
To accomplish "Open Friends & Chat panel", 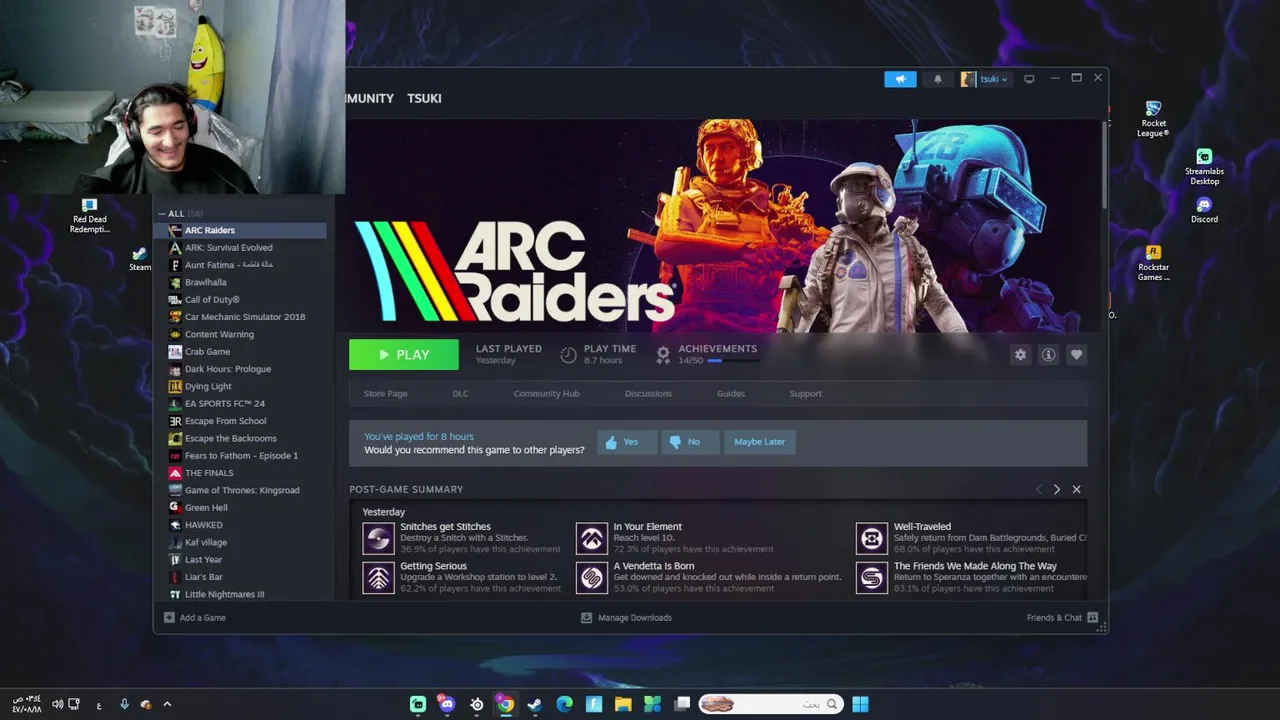I will [1062, 618].
